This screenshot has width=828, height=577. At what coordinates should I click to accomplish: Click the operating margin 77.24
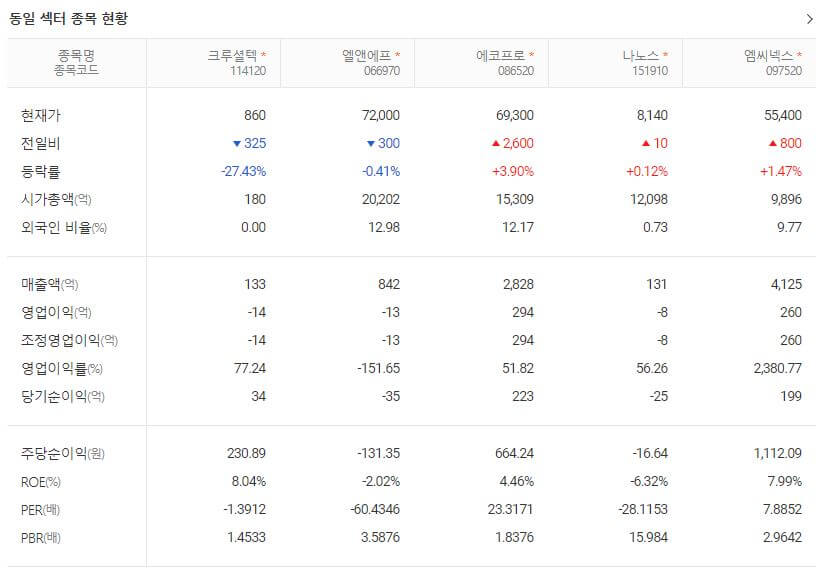(x=250, y=368)
